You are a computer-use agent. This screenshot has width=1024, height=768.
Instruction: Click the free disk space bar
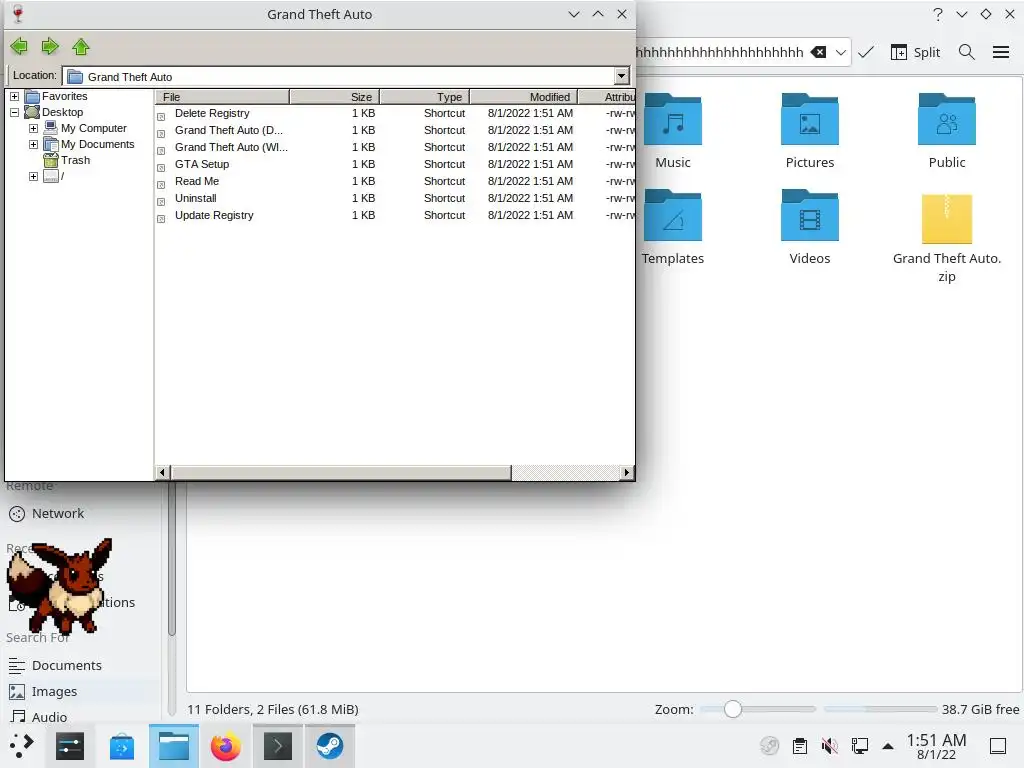tap(880, 709)
